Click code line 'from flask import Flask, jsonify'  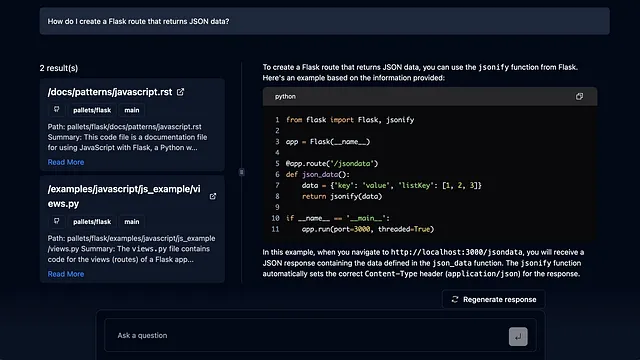point(350,120)
